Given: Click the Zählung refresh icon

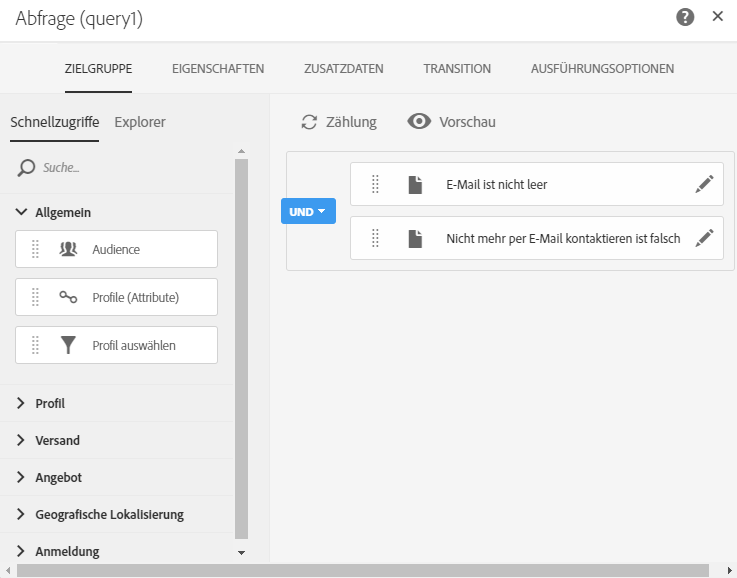Looking at the screenshot, I should (309, 122).
